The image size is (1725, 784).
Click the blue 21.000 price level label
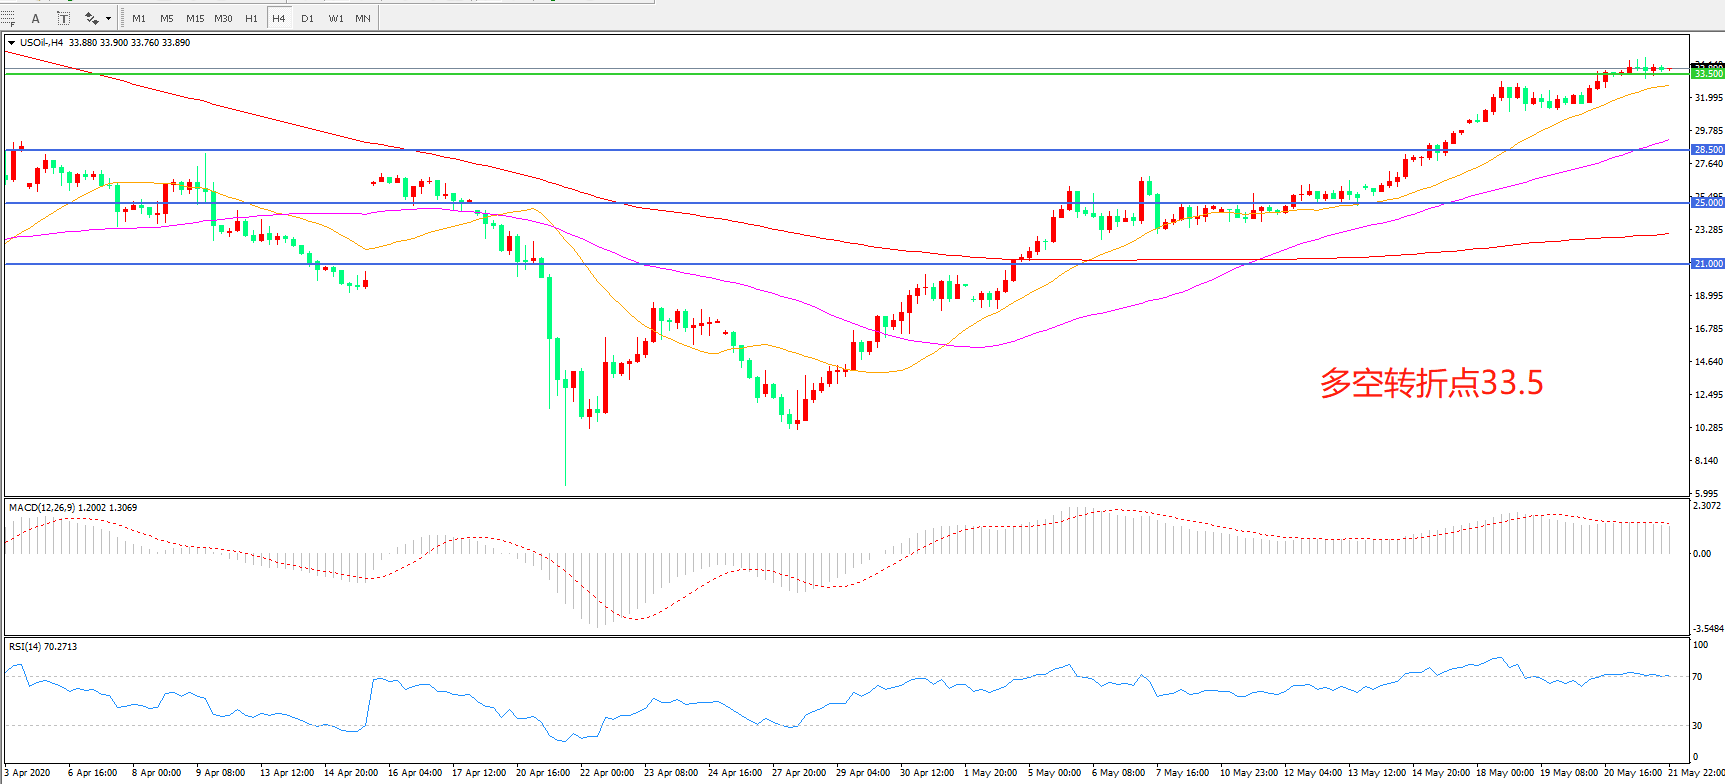(1707, 264)
